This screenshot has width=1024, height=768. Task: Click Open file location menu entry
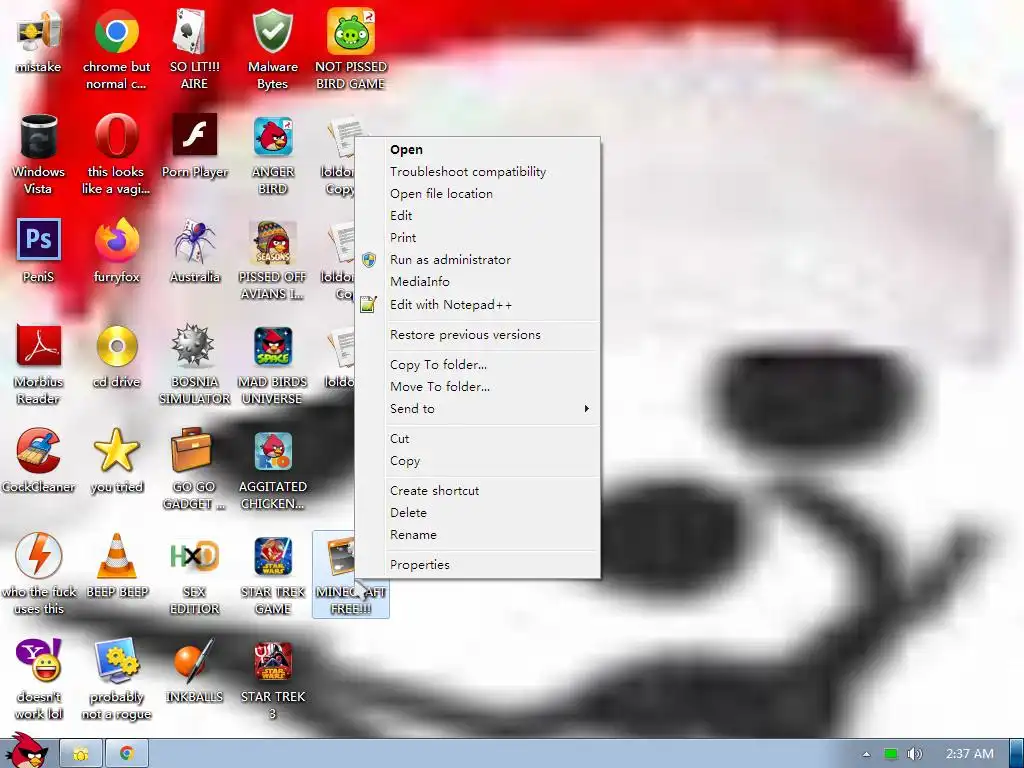click(x=478, y=194)
